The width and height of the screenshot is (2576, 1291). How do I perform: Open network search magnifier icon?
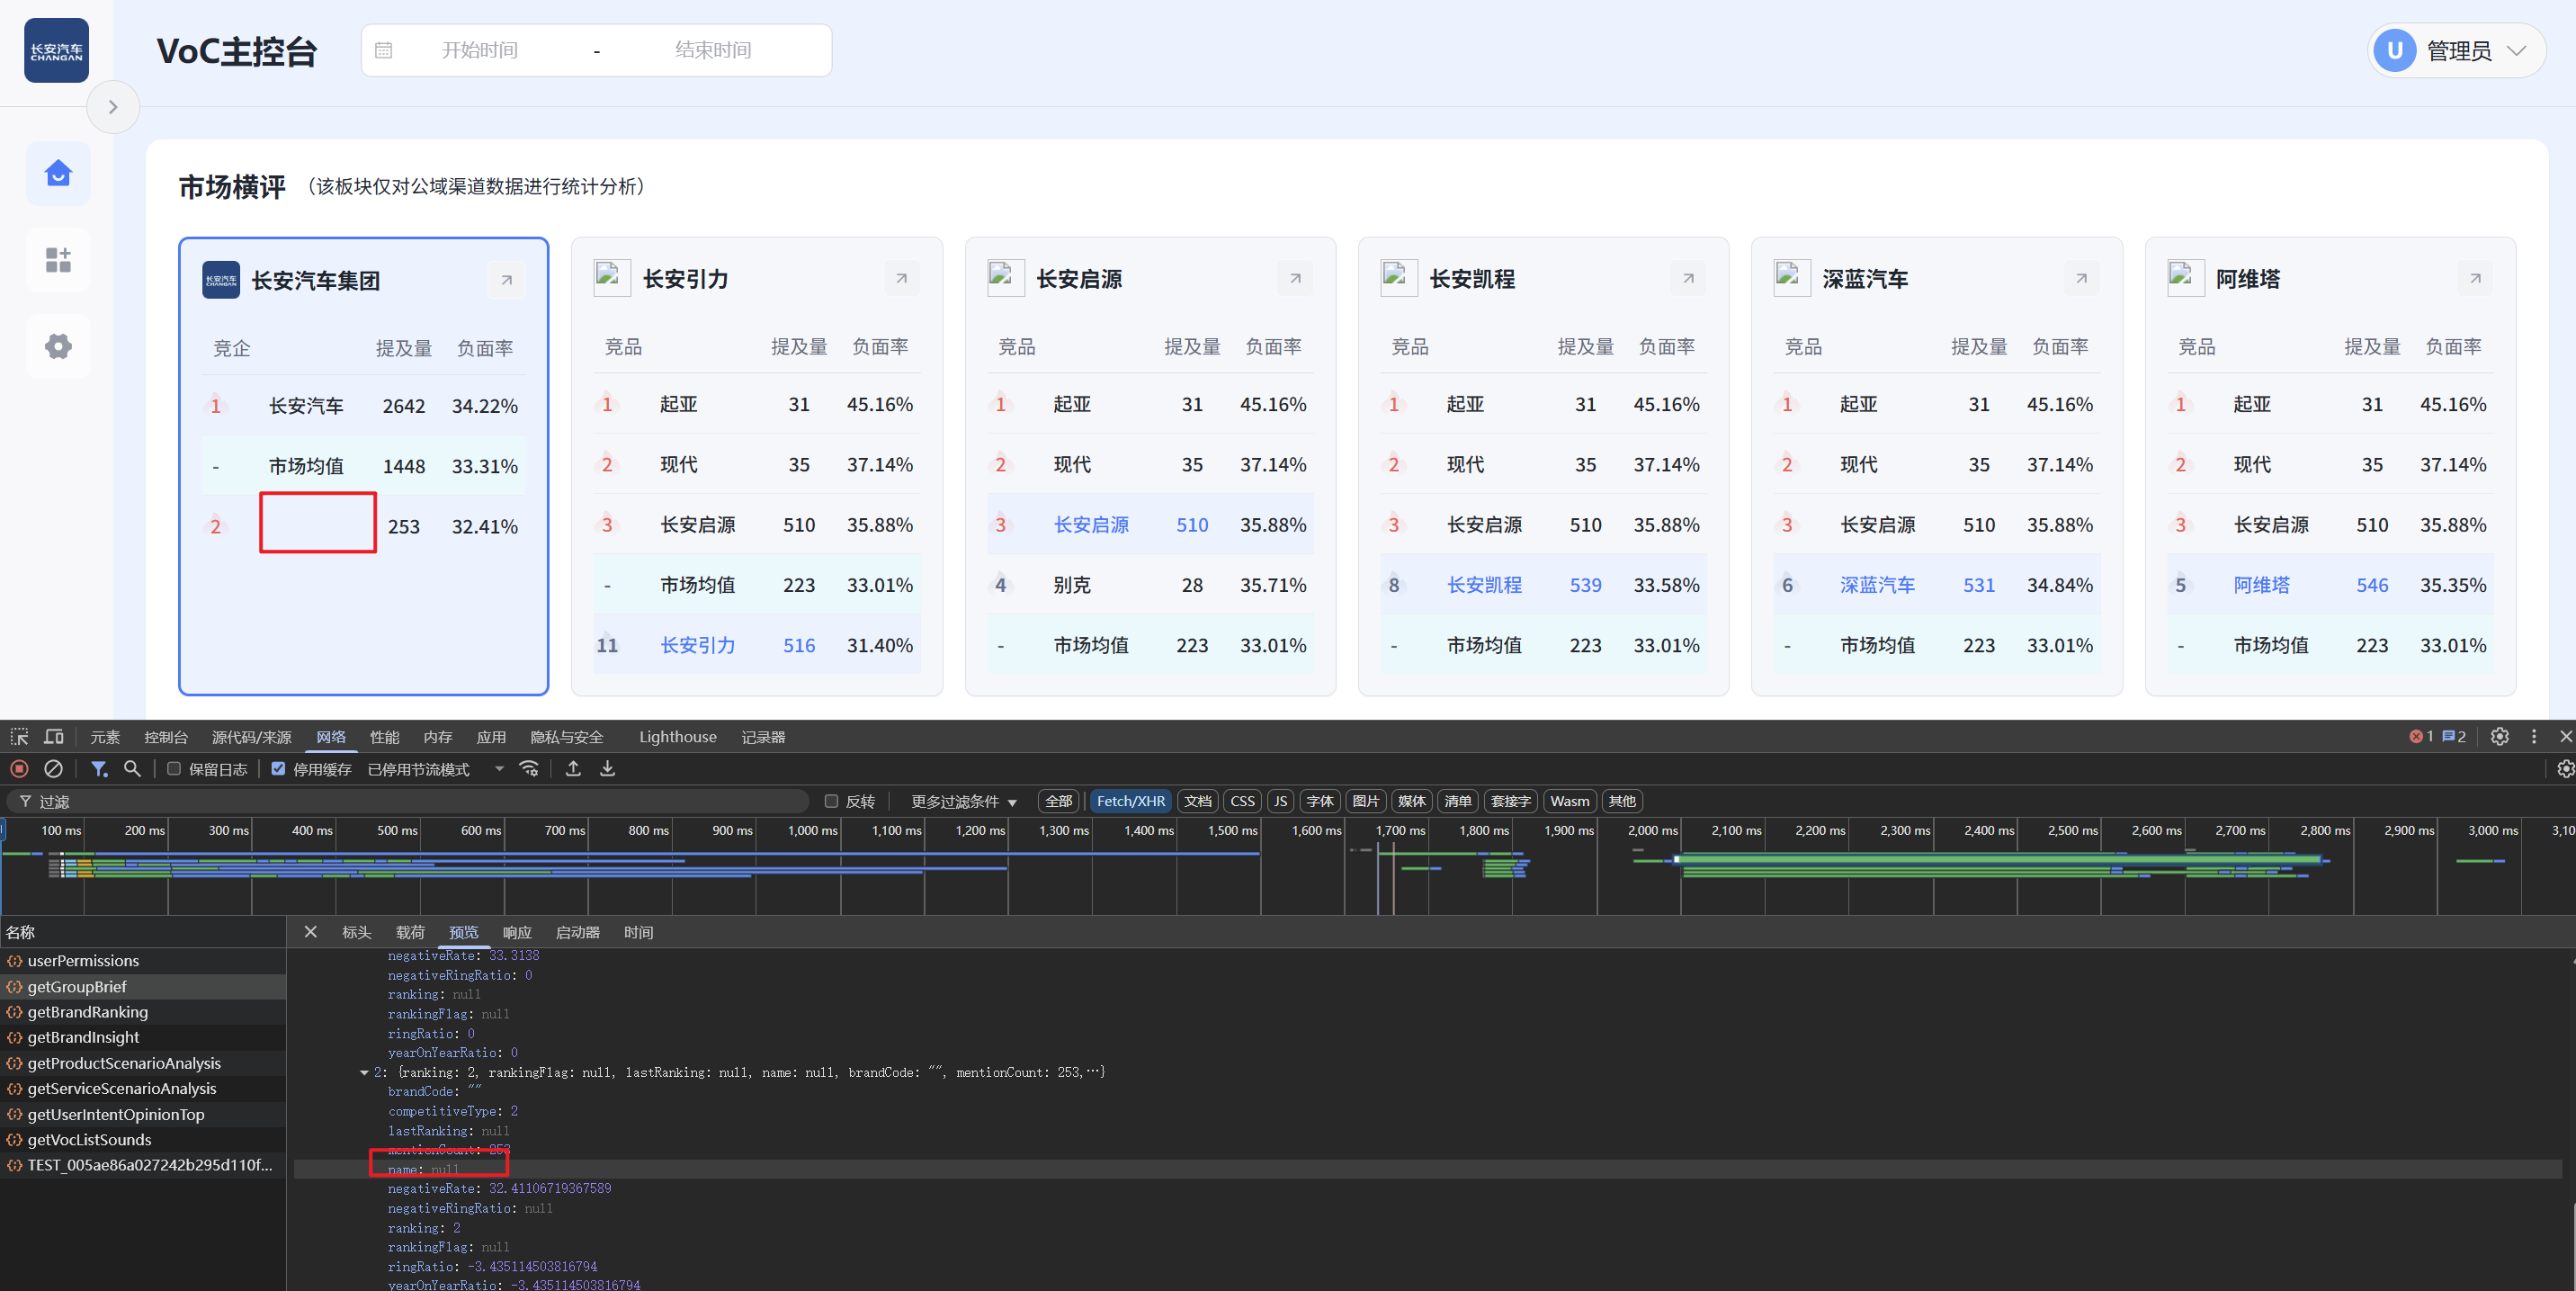pos(132,769)
